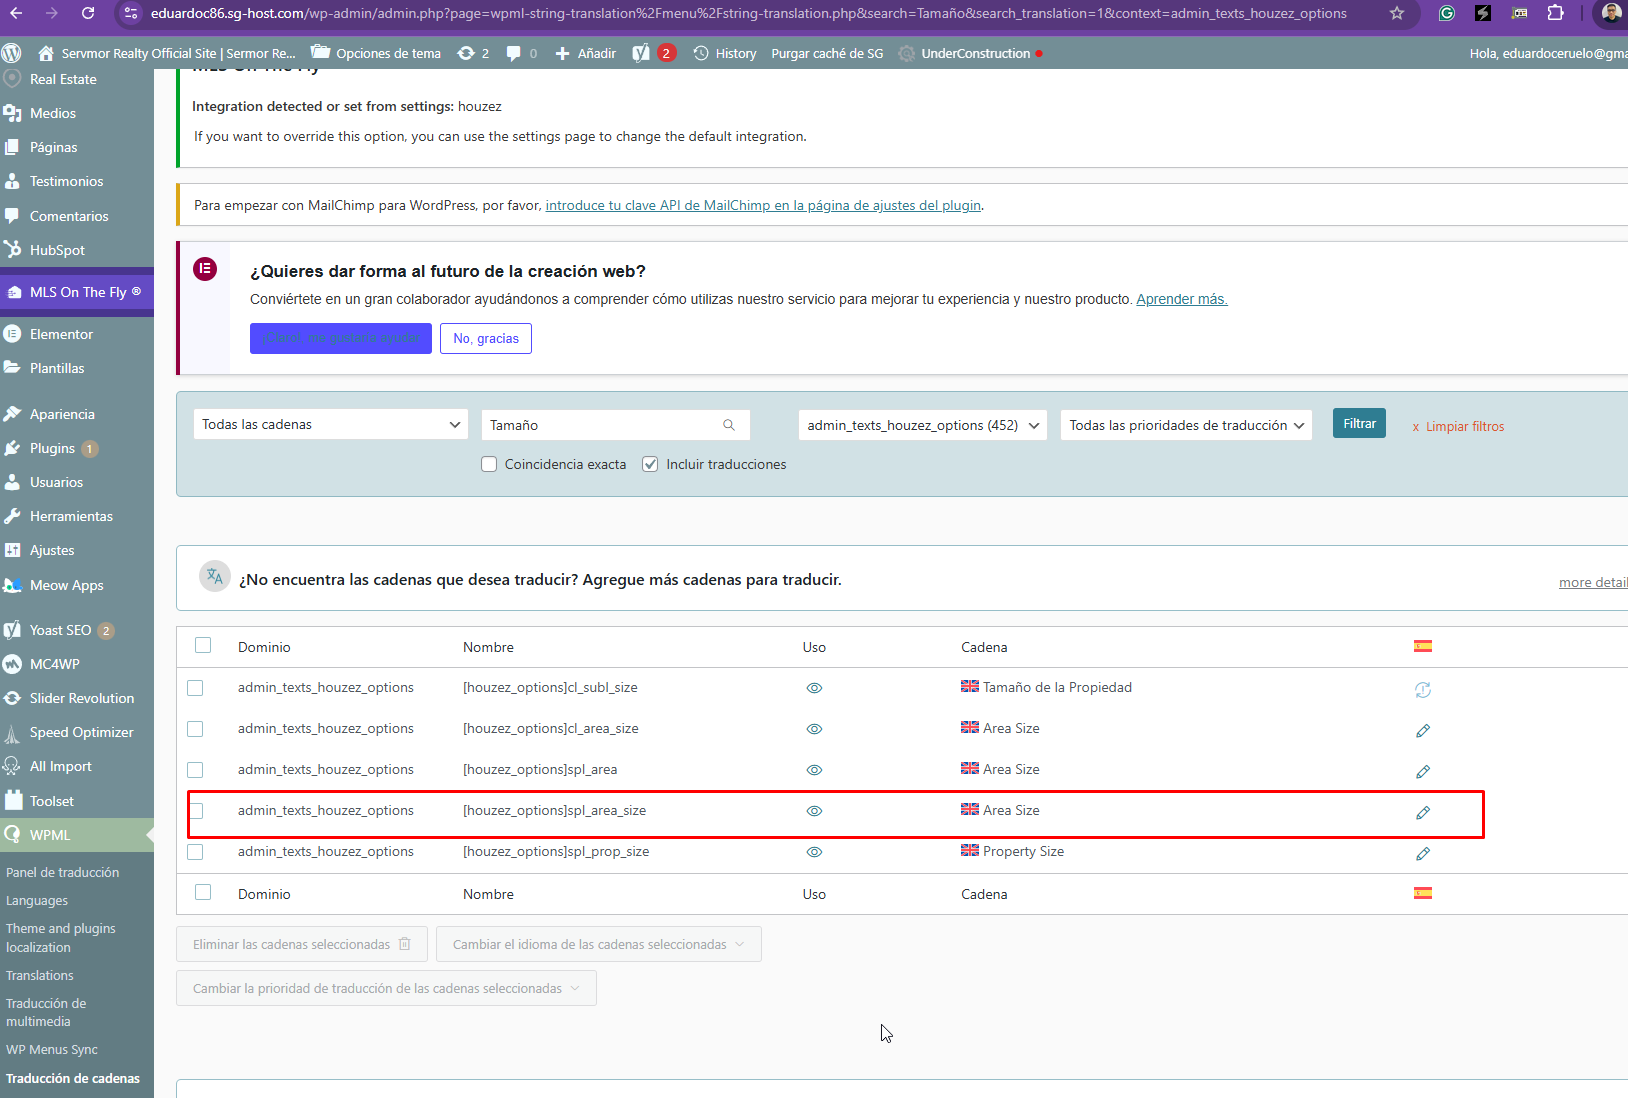This screenshot has height=1098, width=1628.
Task: Bookmark page with star icon
Action: coord(1397,13)
